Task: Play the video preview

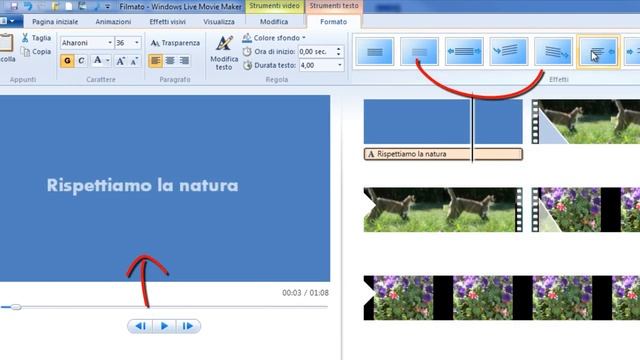Action: pyautogui.click(x=164, y=326)
